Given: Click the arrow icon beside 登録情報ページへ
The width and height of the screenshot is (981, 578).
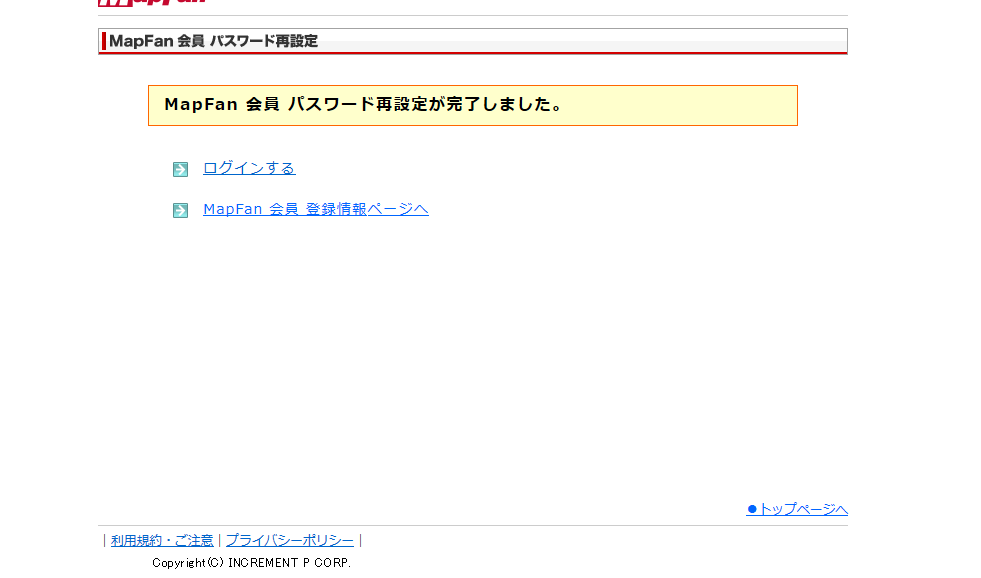Looking at the screenshot, I should (180, 210).
